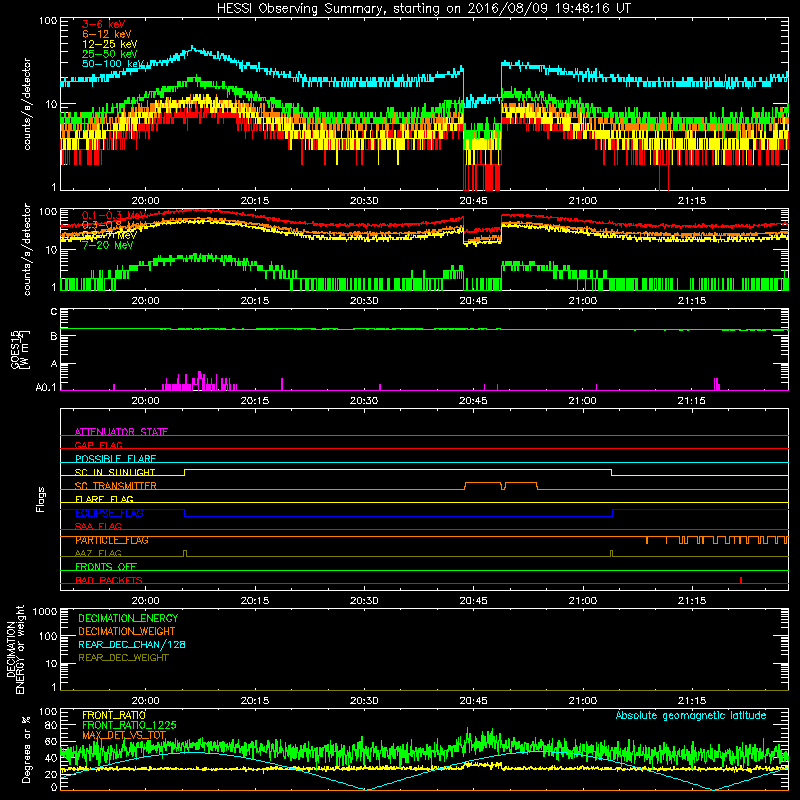The image size is (800, 800).
Task: Click the 0.3-0.8 MeV legend label
Action: click(x=114, y=225)
